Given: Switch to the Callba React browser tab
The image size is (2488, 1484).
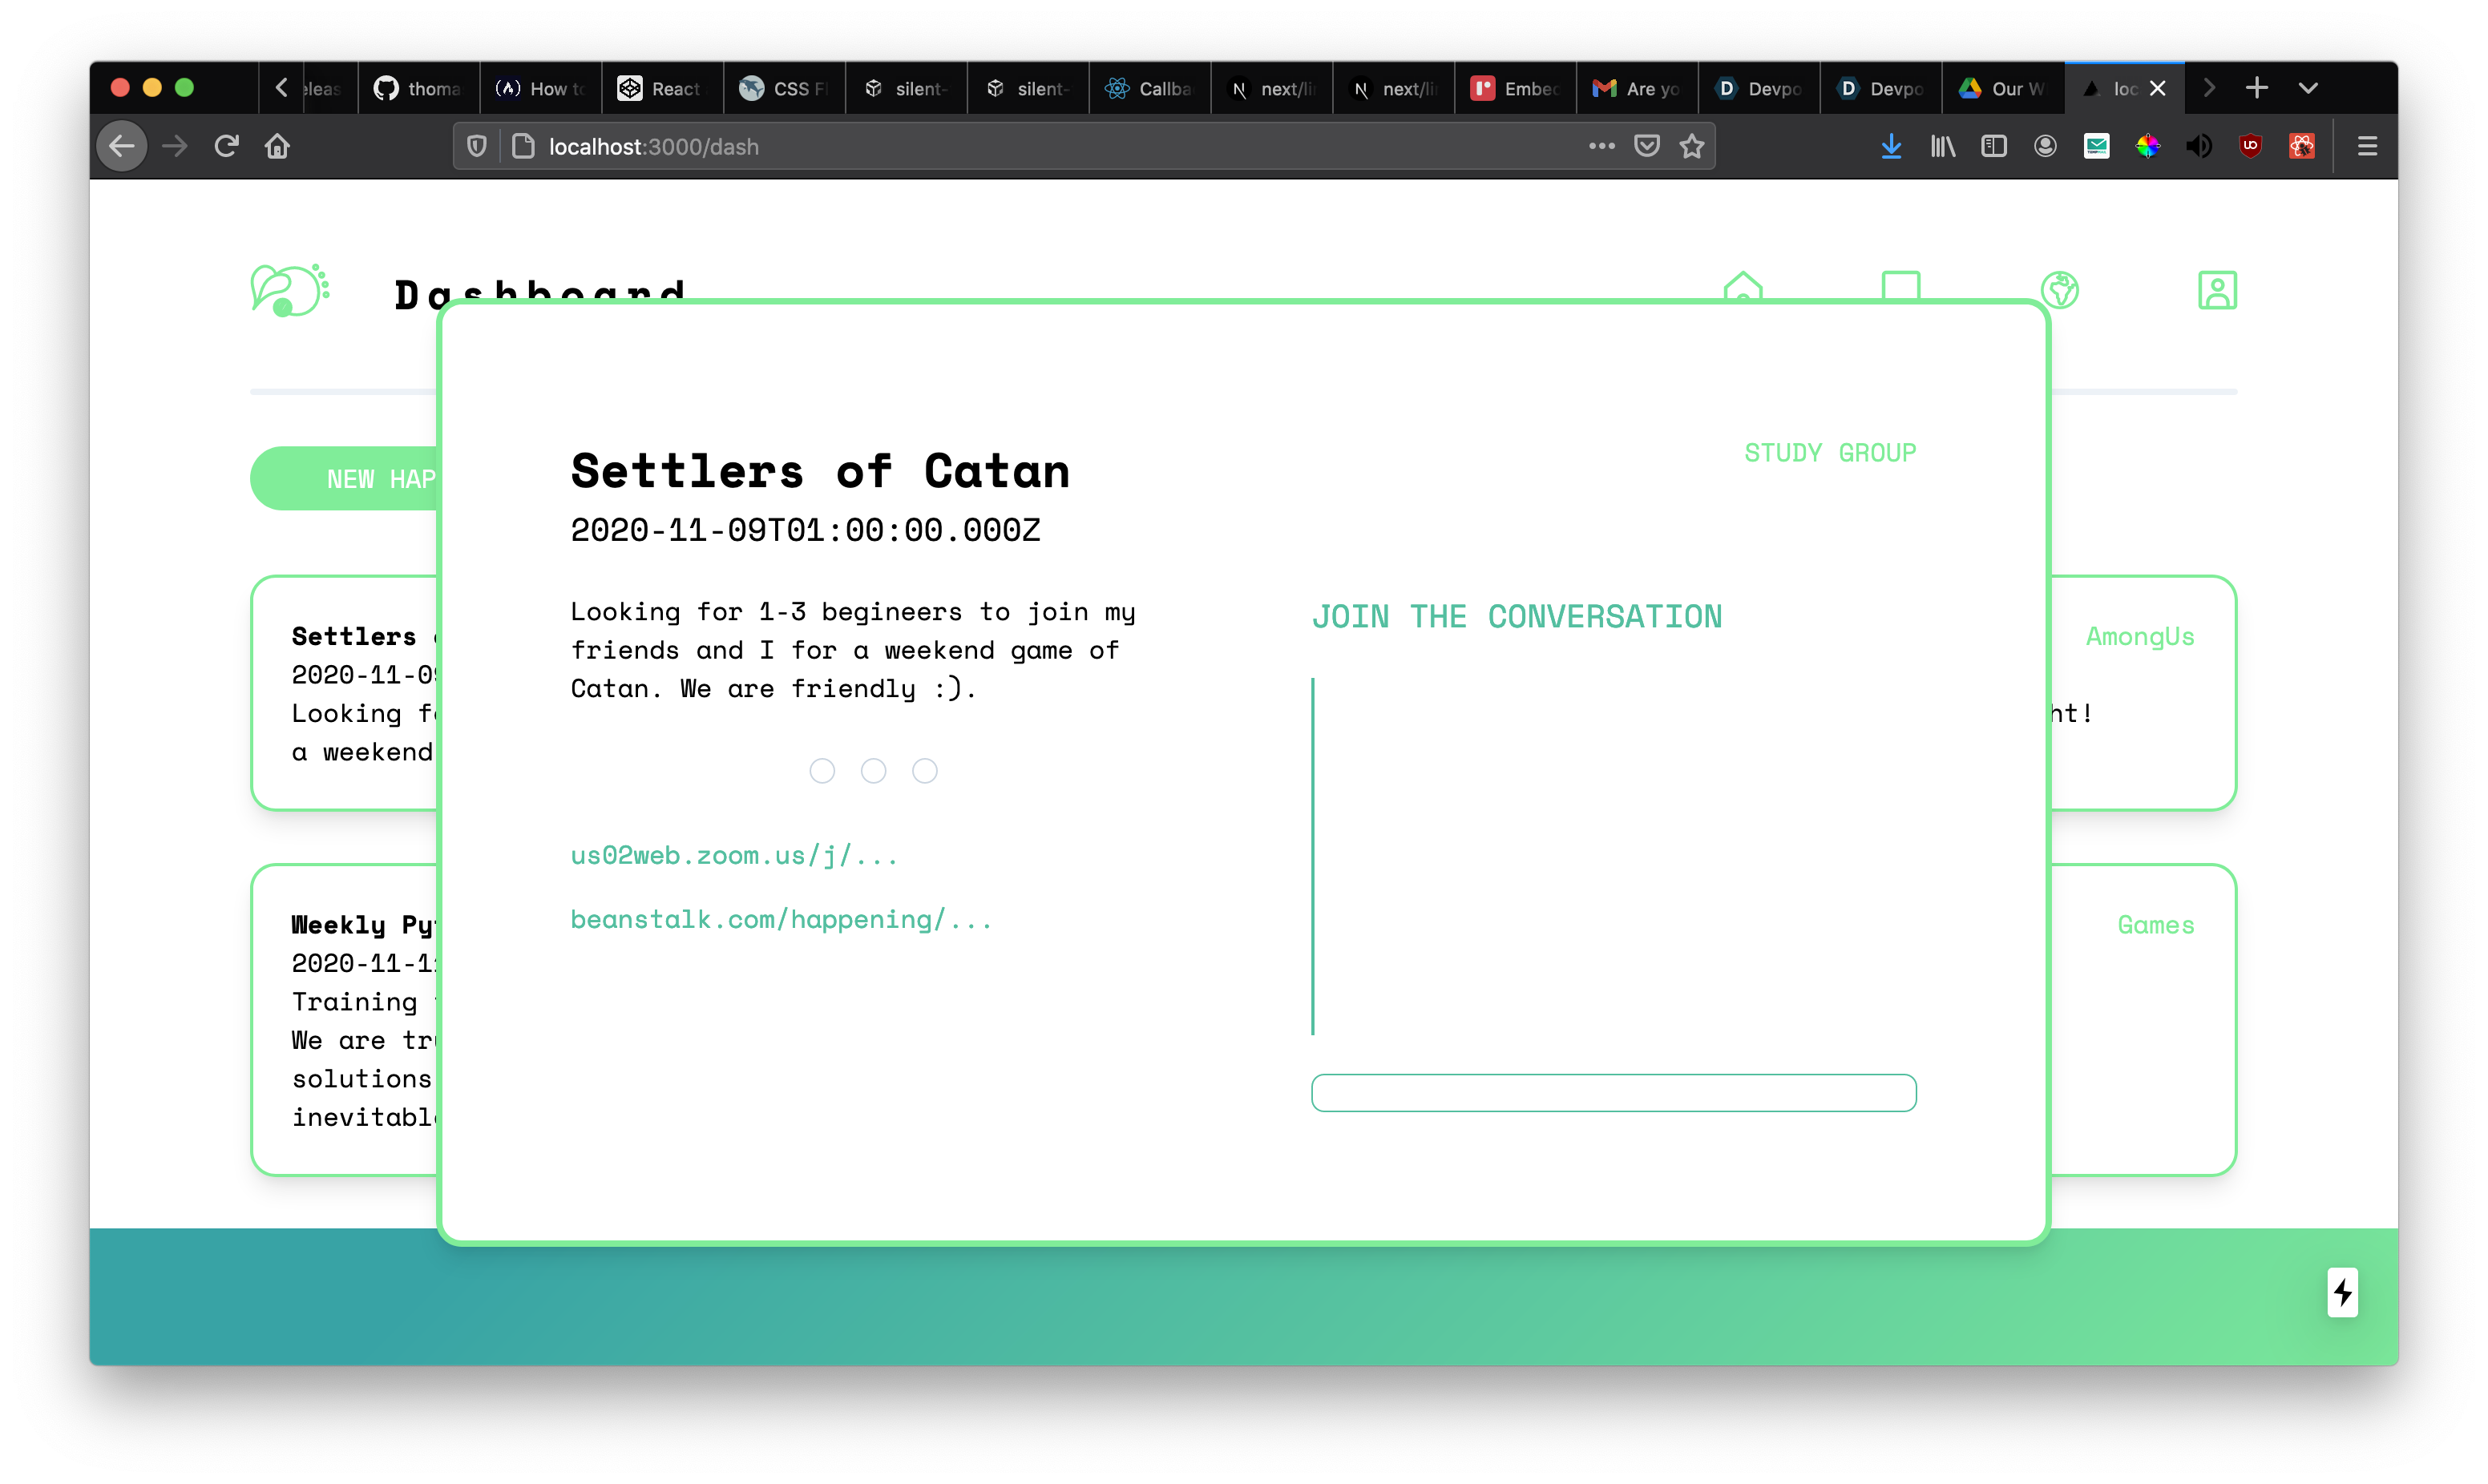Looking at the screenshot, I should pyautogui.click(x=1150, y=89).
